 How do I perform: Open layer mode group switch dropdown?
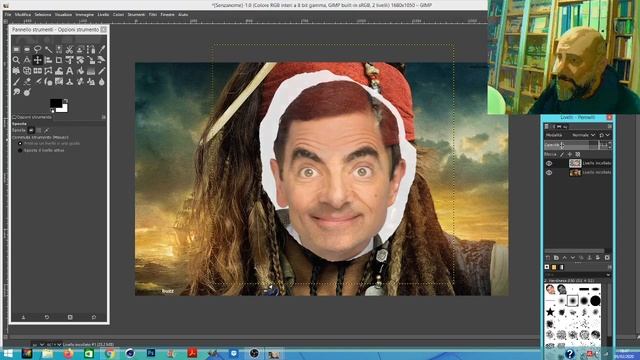click(604, 135)
